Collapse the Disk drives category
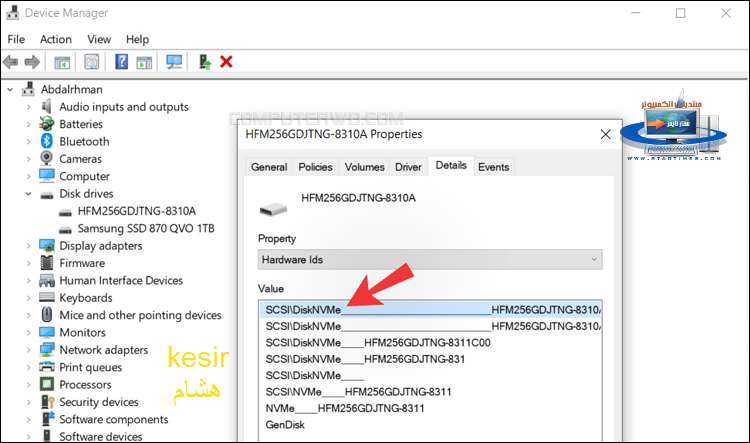The height and width of the screenshot is (443, 750). (x=28, y=194)
